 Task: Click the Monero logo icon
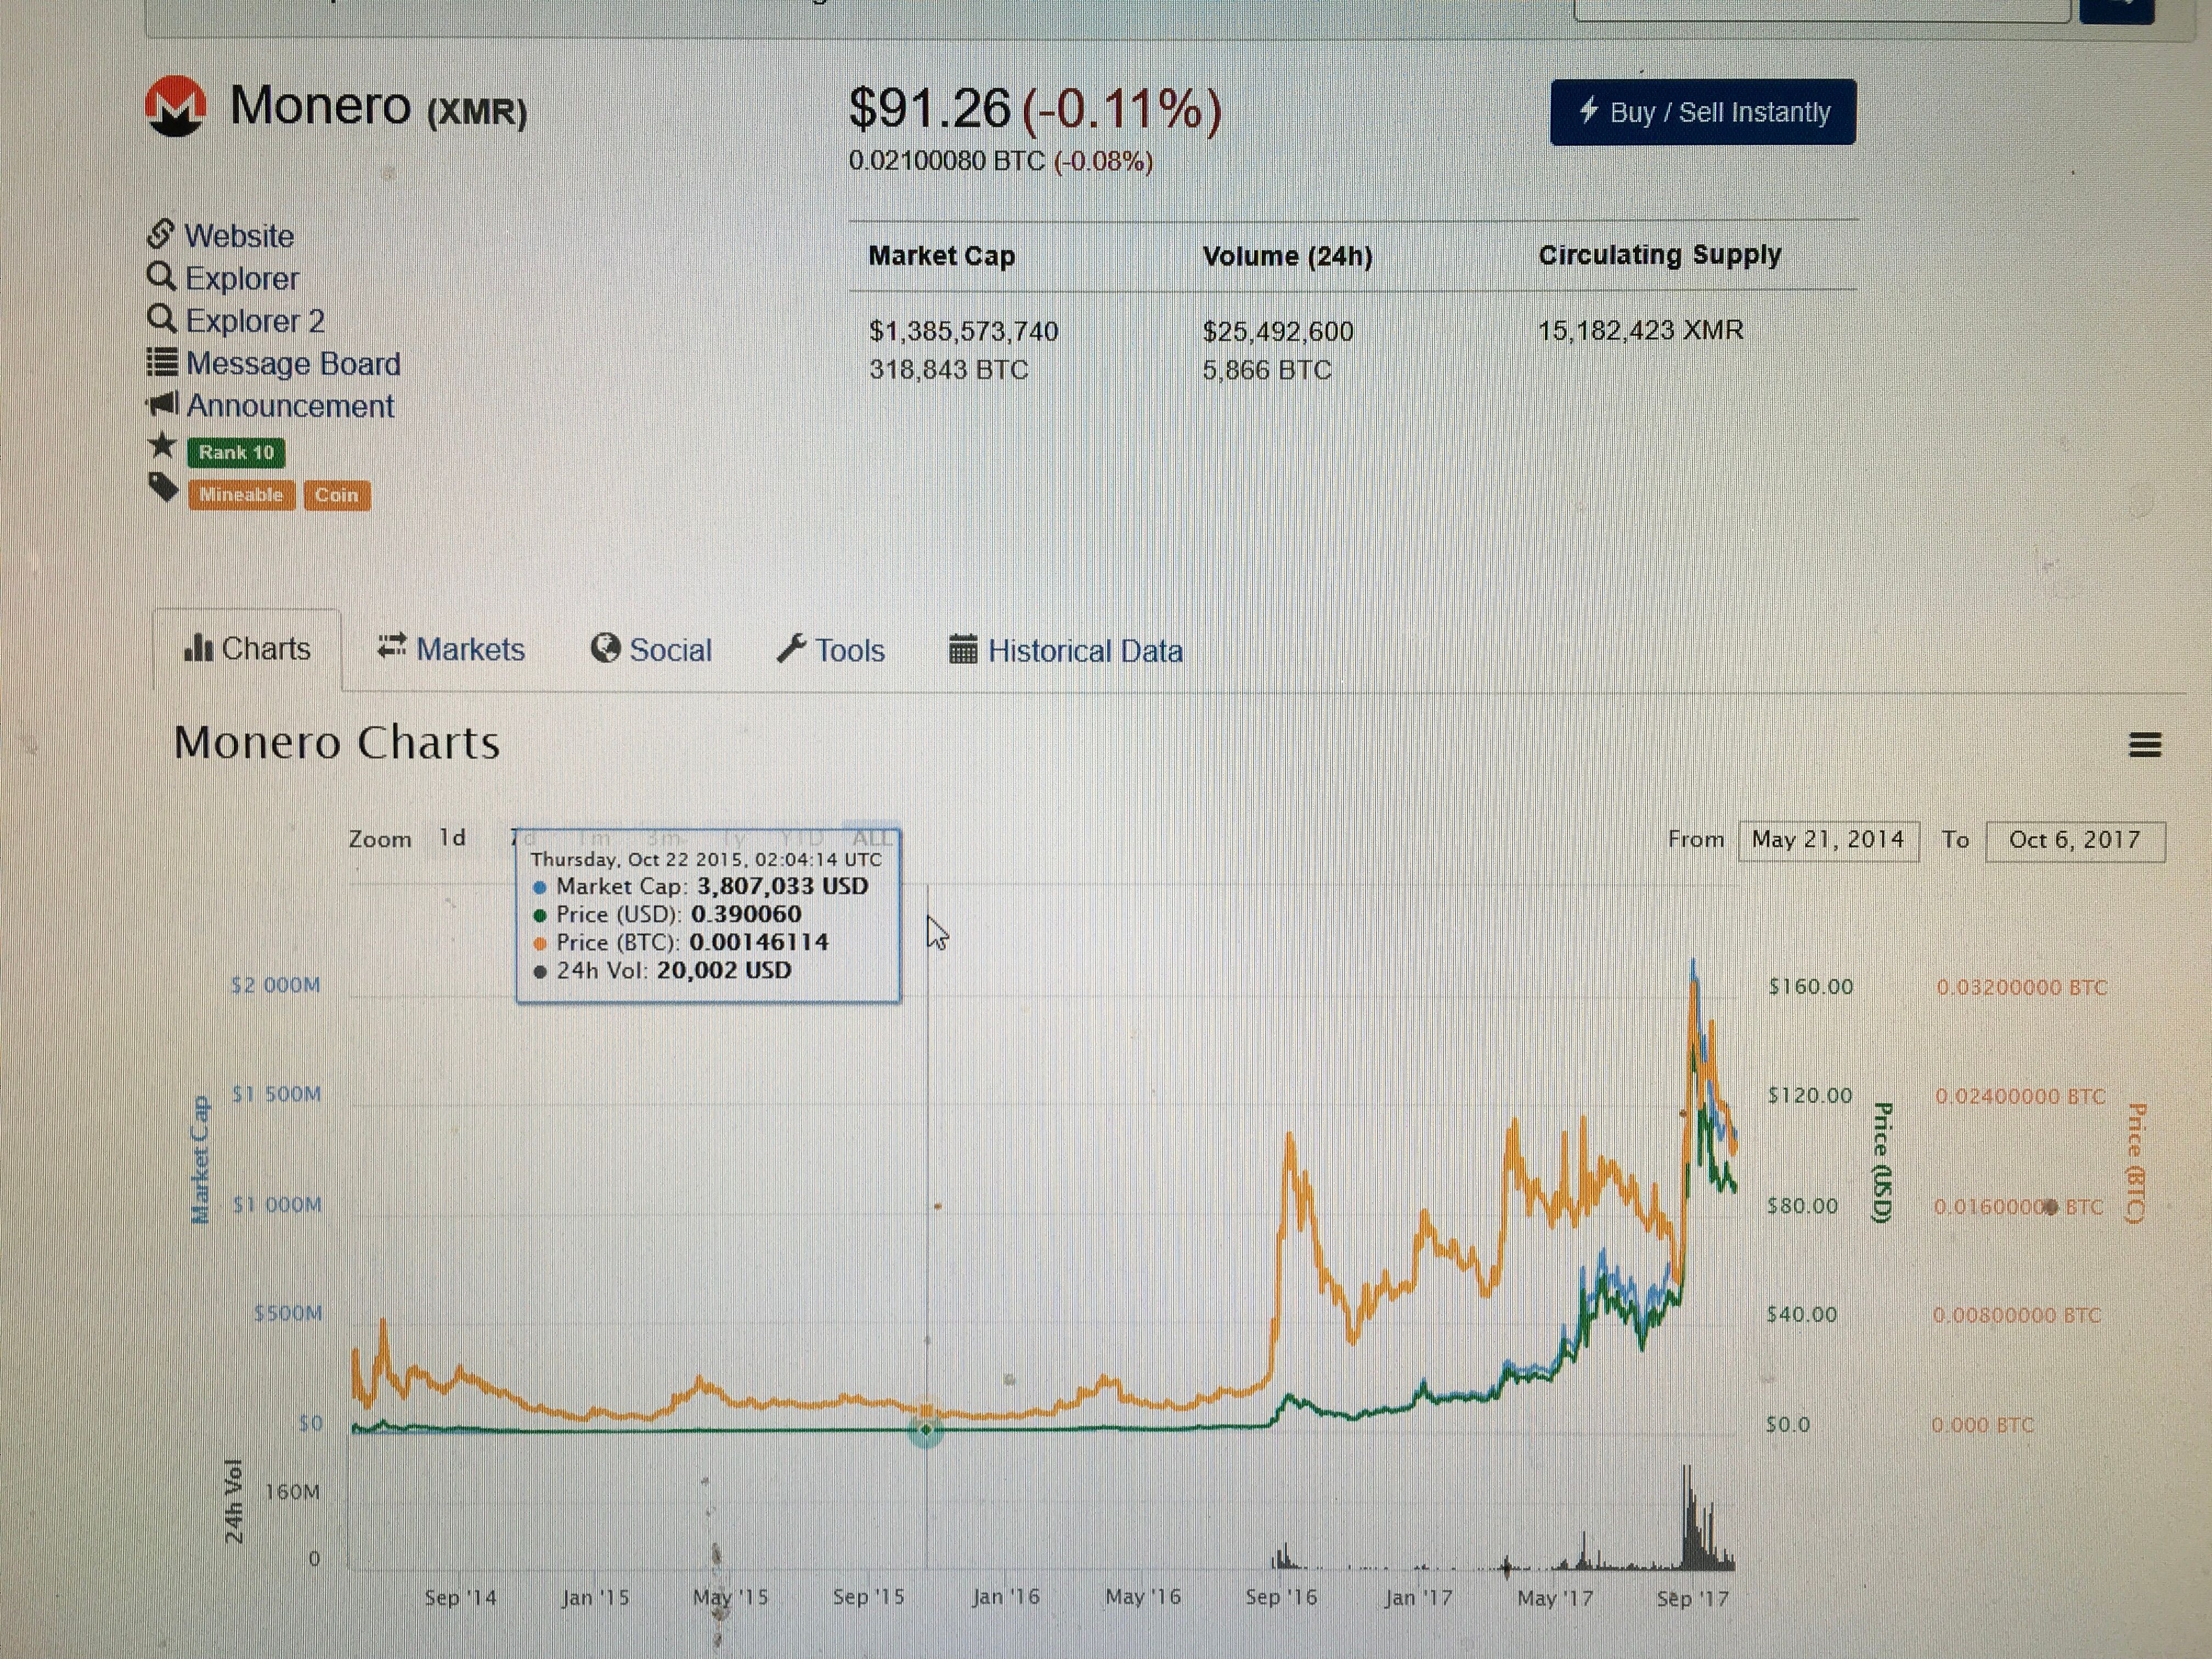click(175, 106)
